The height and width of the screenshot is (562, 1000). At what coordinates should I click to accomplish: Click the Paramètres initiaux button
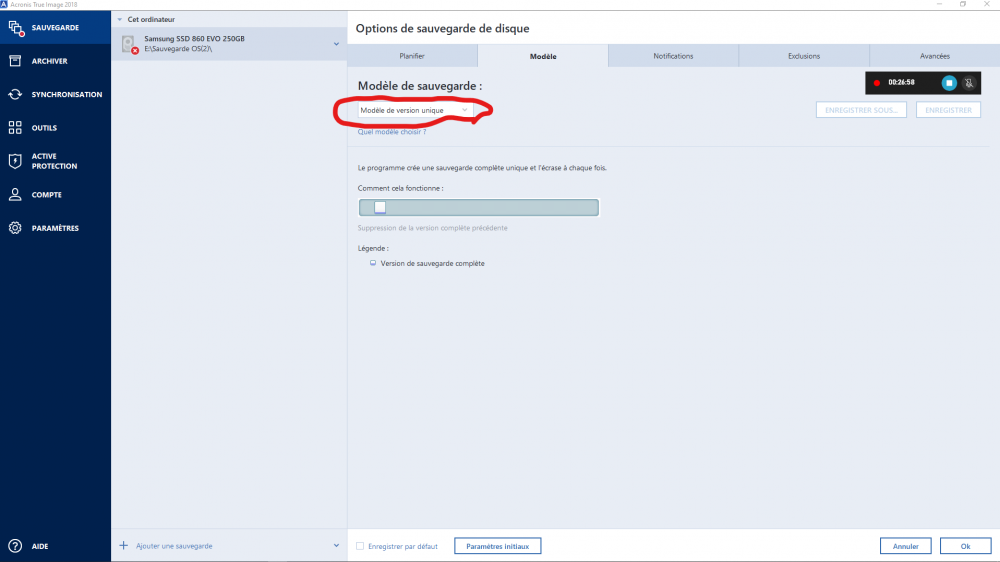(497, 546)
